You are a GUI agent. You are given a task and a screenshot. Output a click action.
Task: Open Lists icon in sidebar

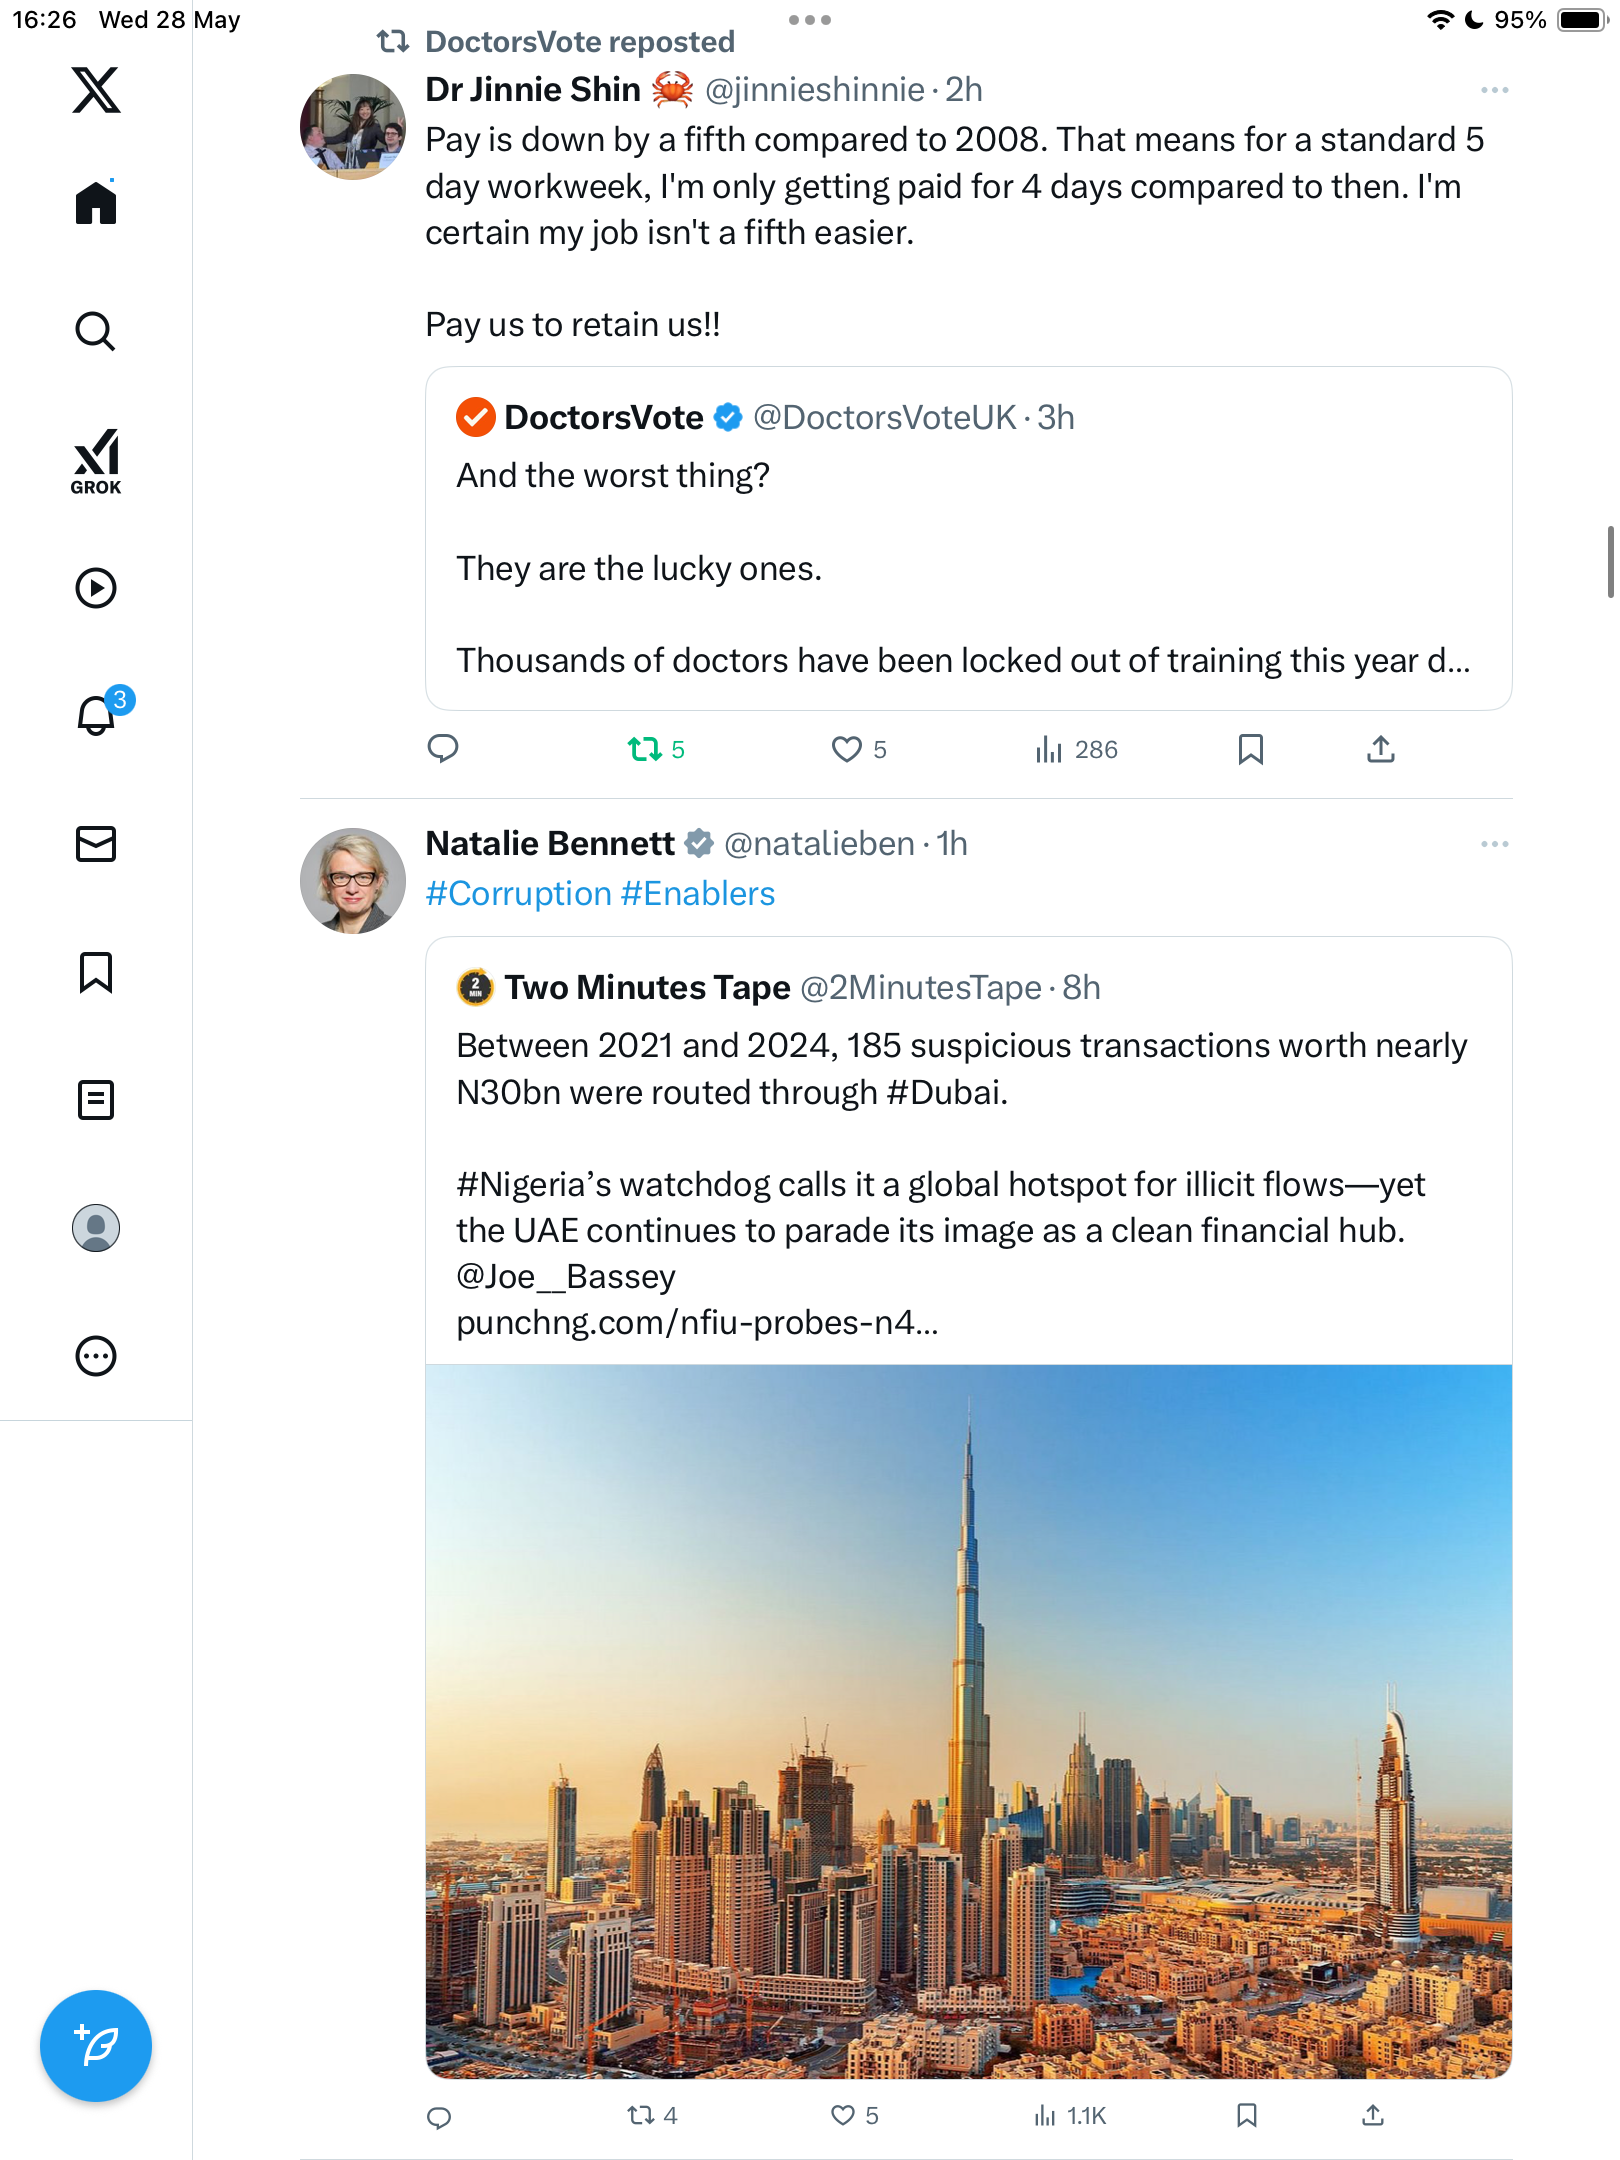tap(96, 1100)
